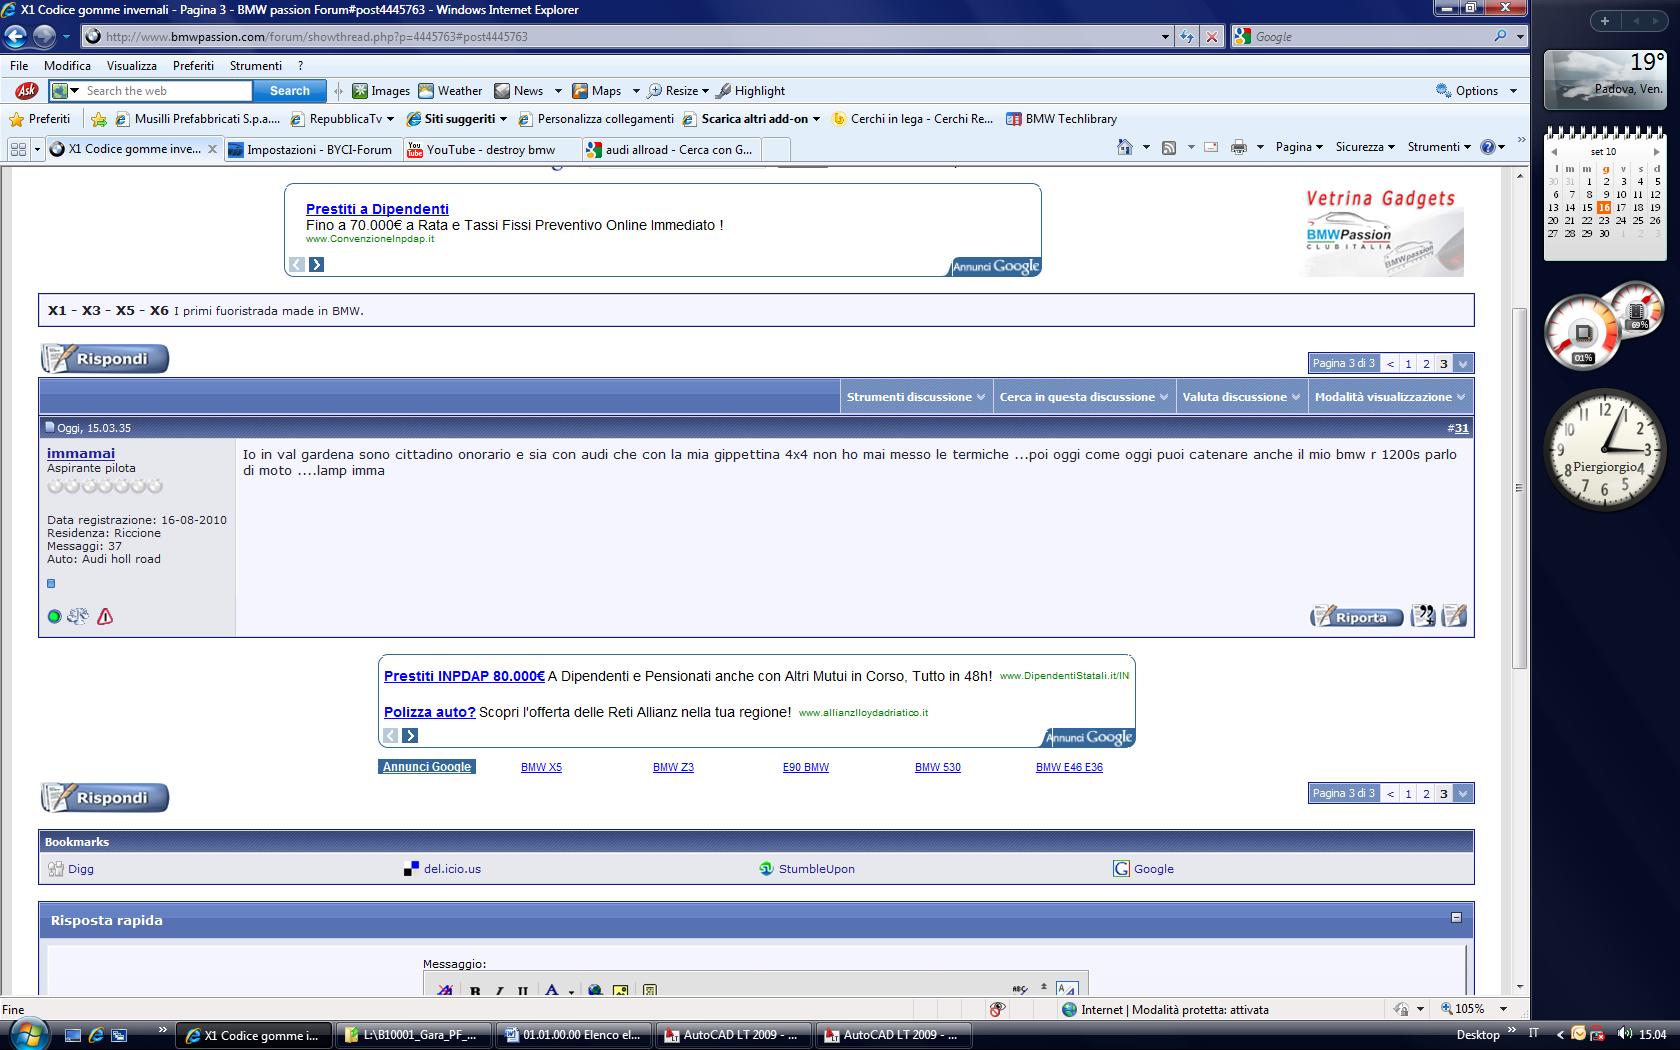
Task: Click the Riporta button in post
Action: pyautogui.click(x=1356, y=617)
